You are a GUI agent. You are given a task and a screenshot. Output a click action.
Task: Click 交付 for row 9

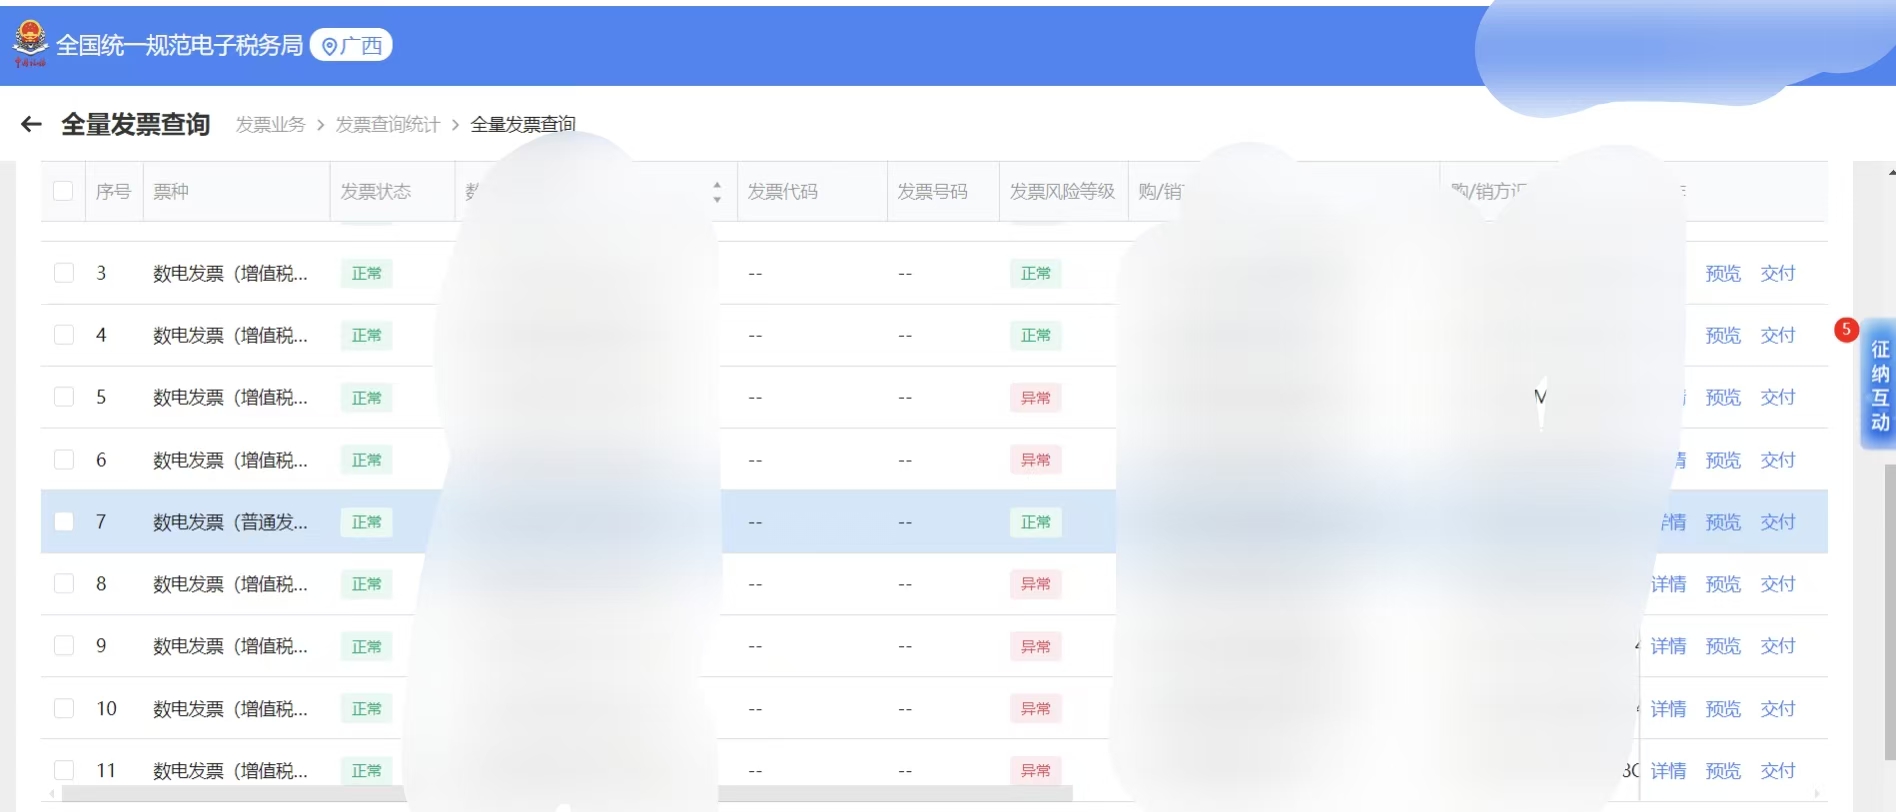(1778, 646)
